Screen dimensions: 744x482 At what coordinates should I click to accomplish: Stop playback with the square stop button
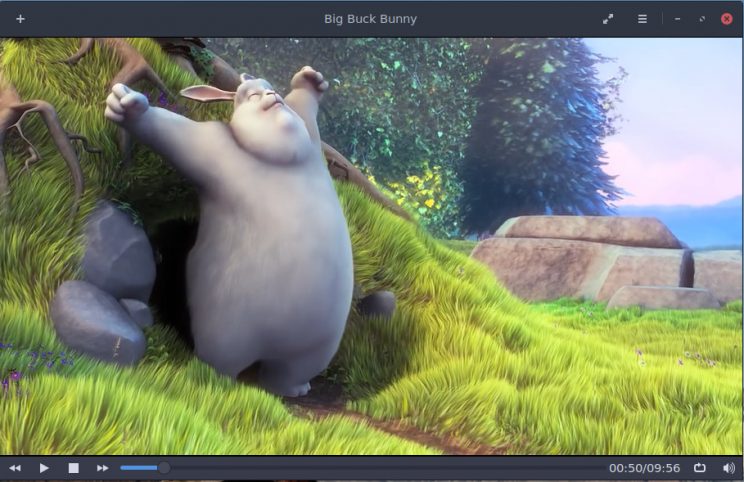point(73,468)
